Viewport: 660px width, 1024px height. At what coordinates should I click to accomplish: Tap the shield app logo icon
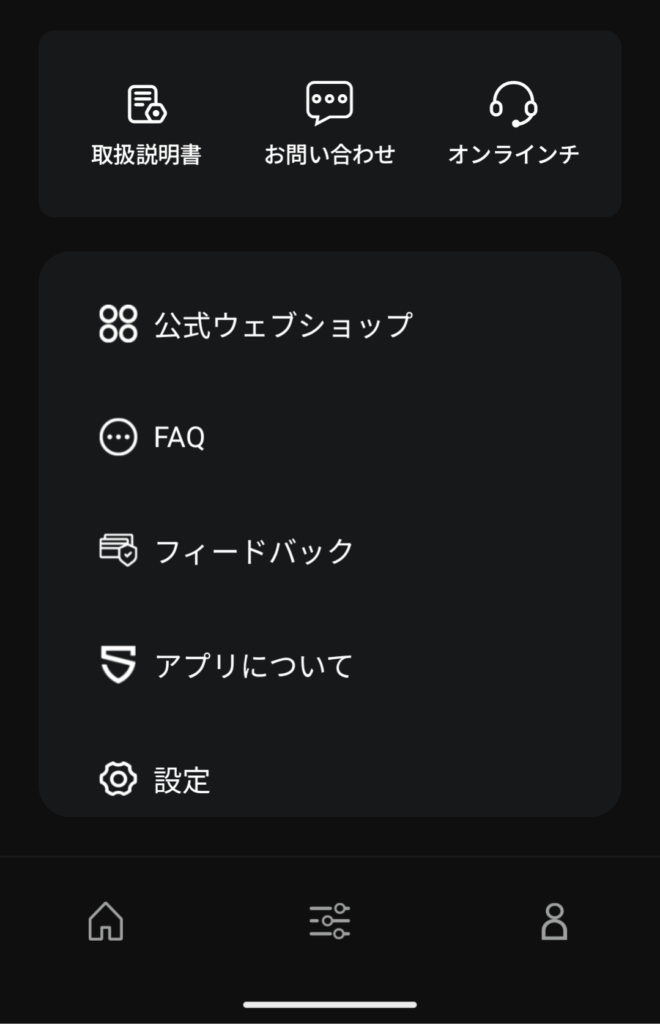[x=118, y=665]
